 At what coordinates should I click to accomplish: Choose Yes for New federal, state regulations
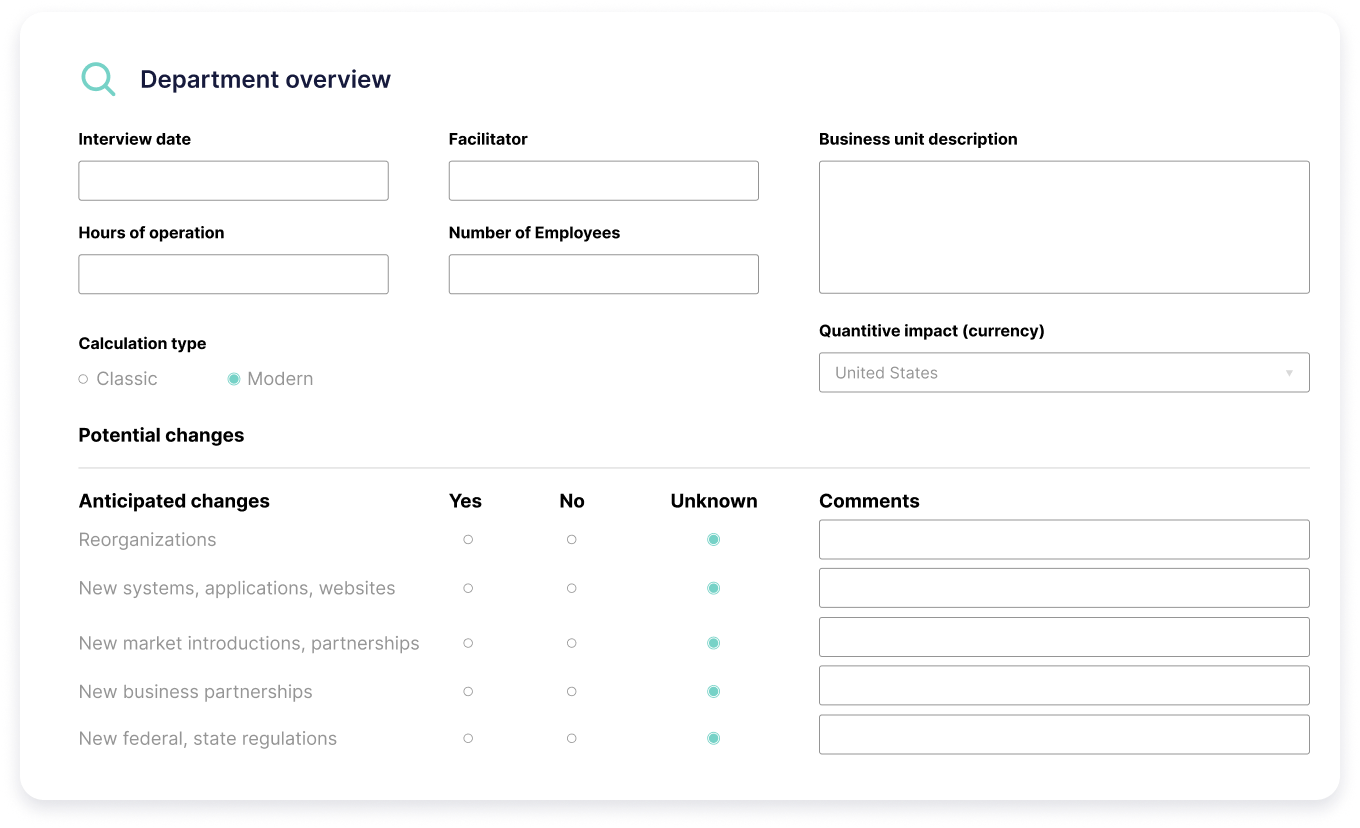[x=468, y=738]
